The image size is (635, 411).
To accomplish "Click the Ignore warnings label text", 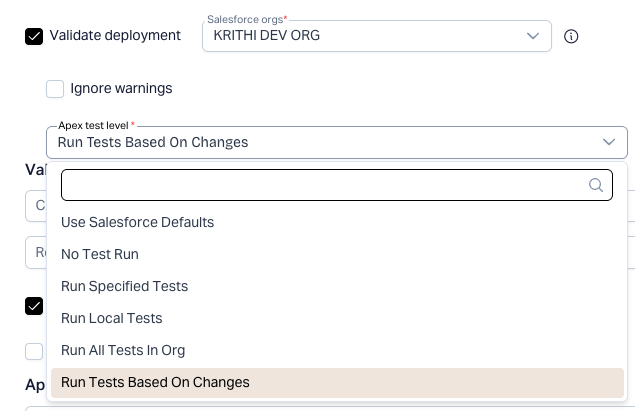I will (x=121, y=89).
